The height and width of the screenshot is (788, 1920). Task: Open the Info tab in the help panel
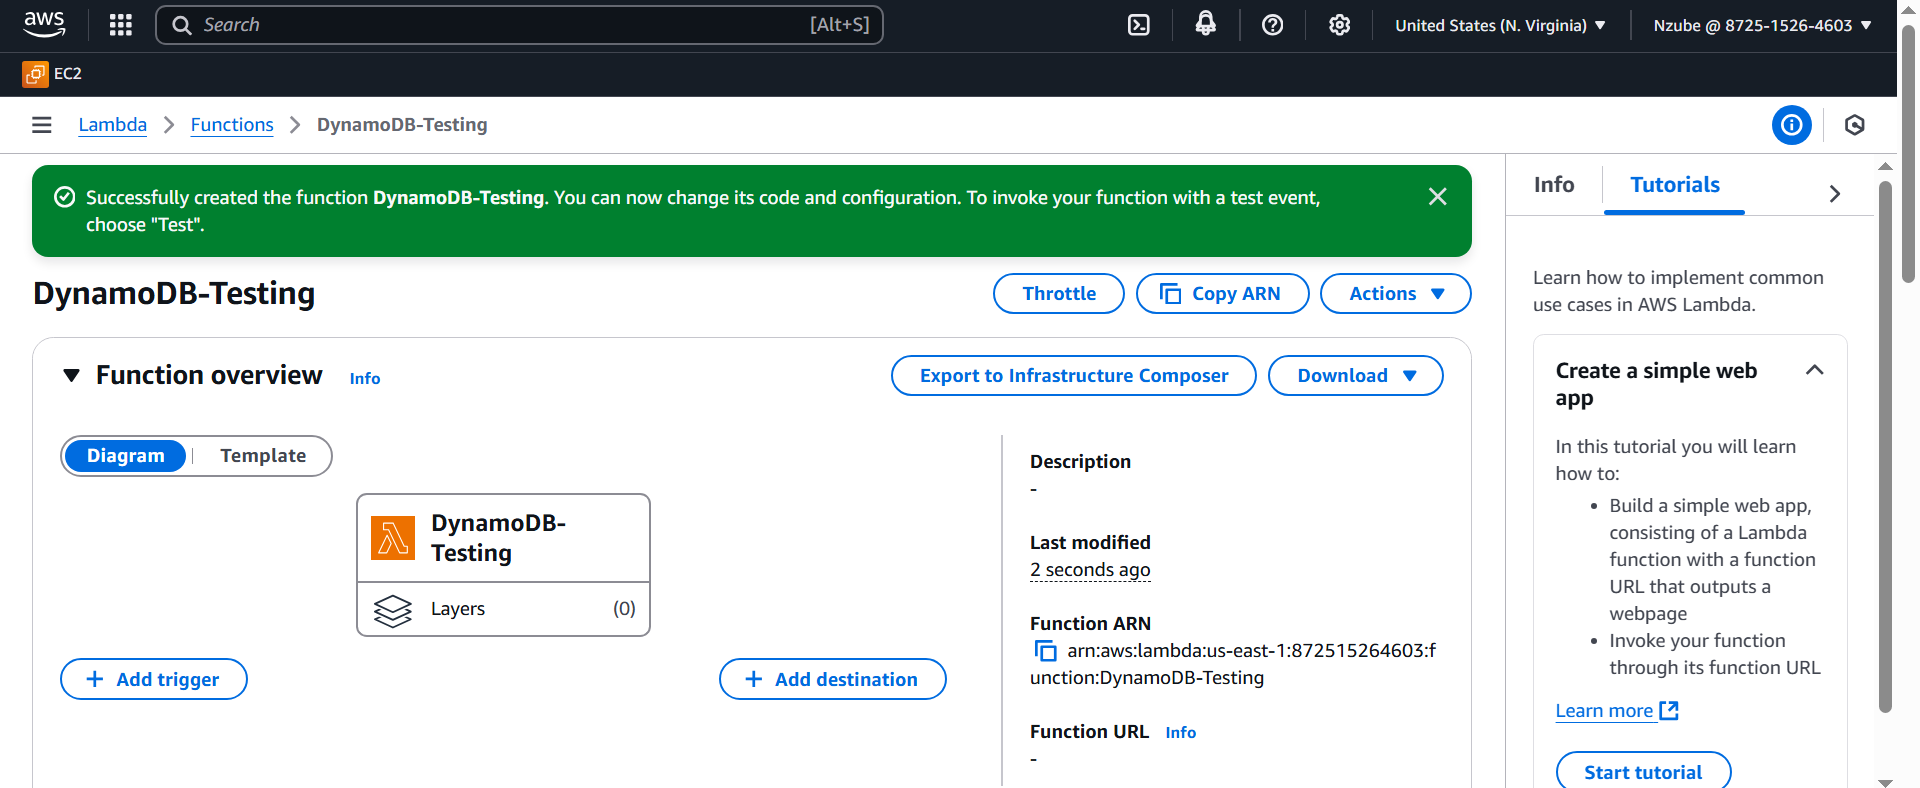[1554, 185]
